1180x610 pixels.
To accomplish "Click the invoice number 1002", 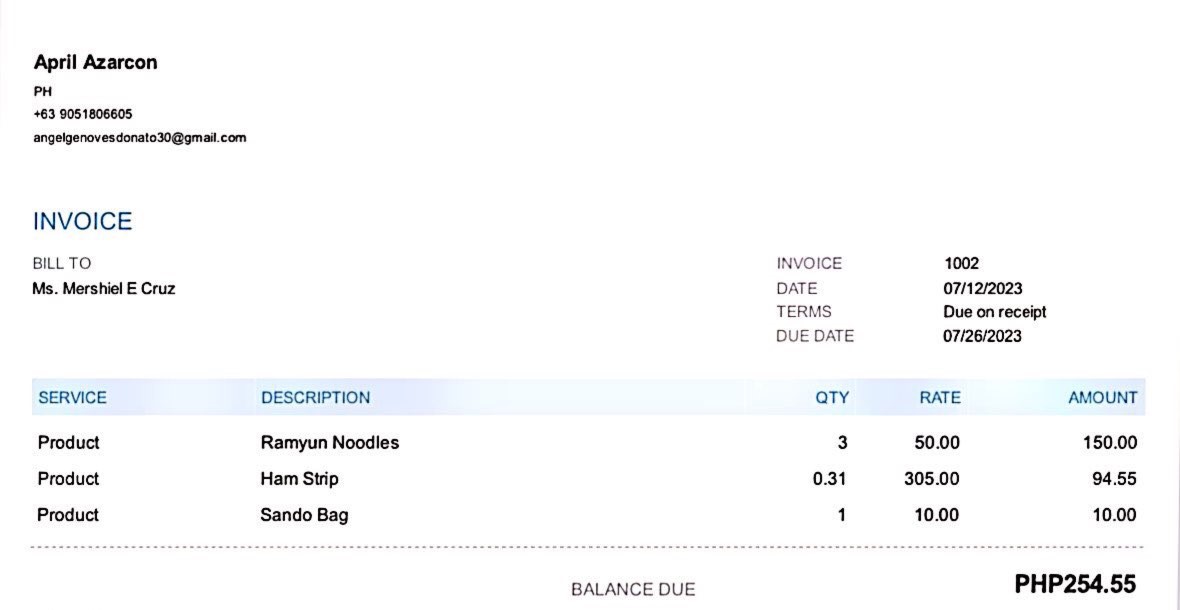I will tap(961, 264).
